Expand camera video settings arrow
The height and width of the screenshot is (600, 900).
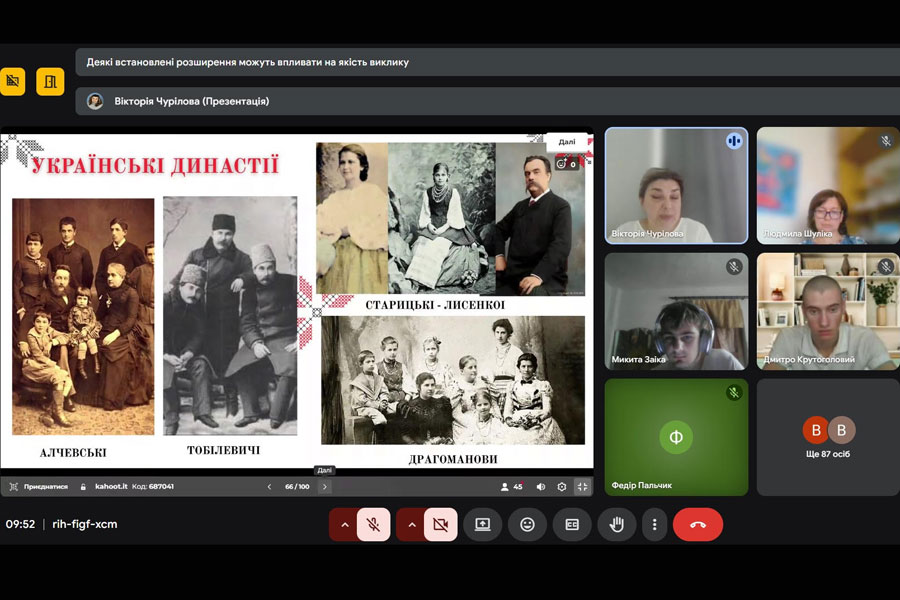pyautogui.click(x=411, y=524)
